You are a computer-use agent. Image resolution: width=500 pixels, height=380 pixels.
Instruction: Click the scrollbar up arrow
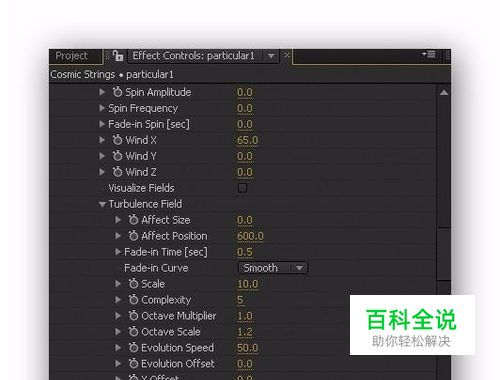coord(444,93)
